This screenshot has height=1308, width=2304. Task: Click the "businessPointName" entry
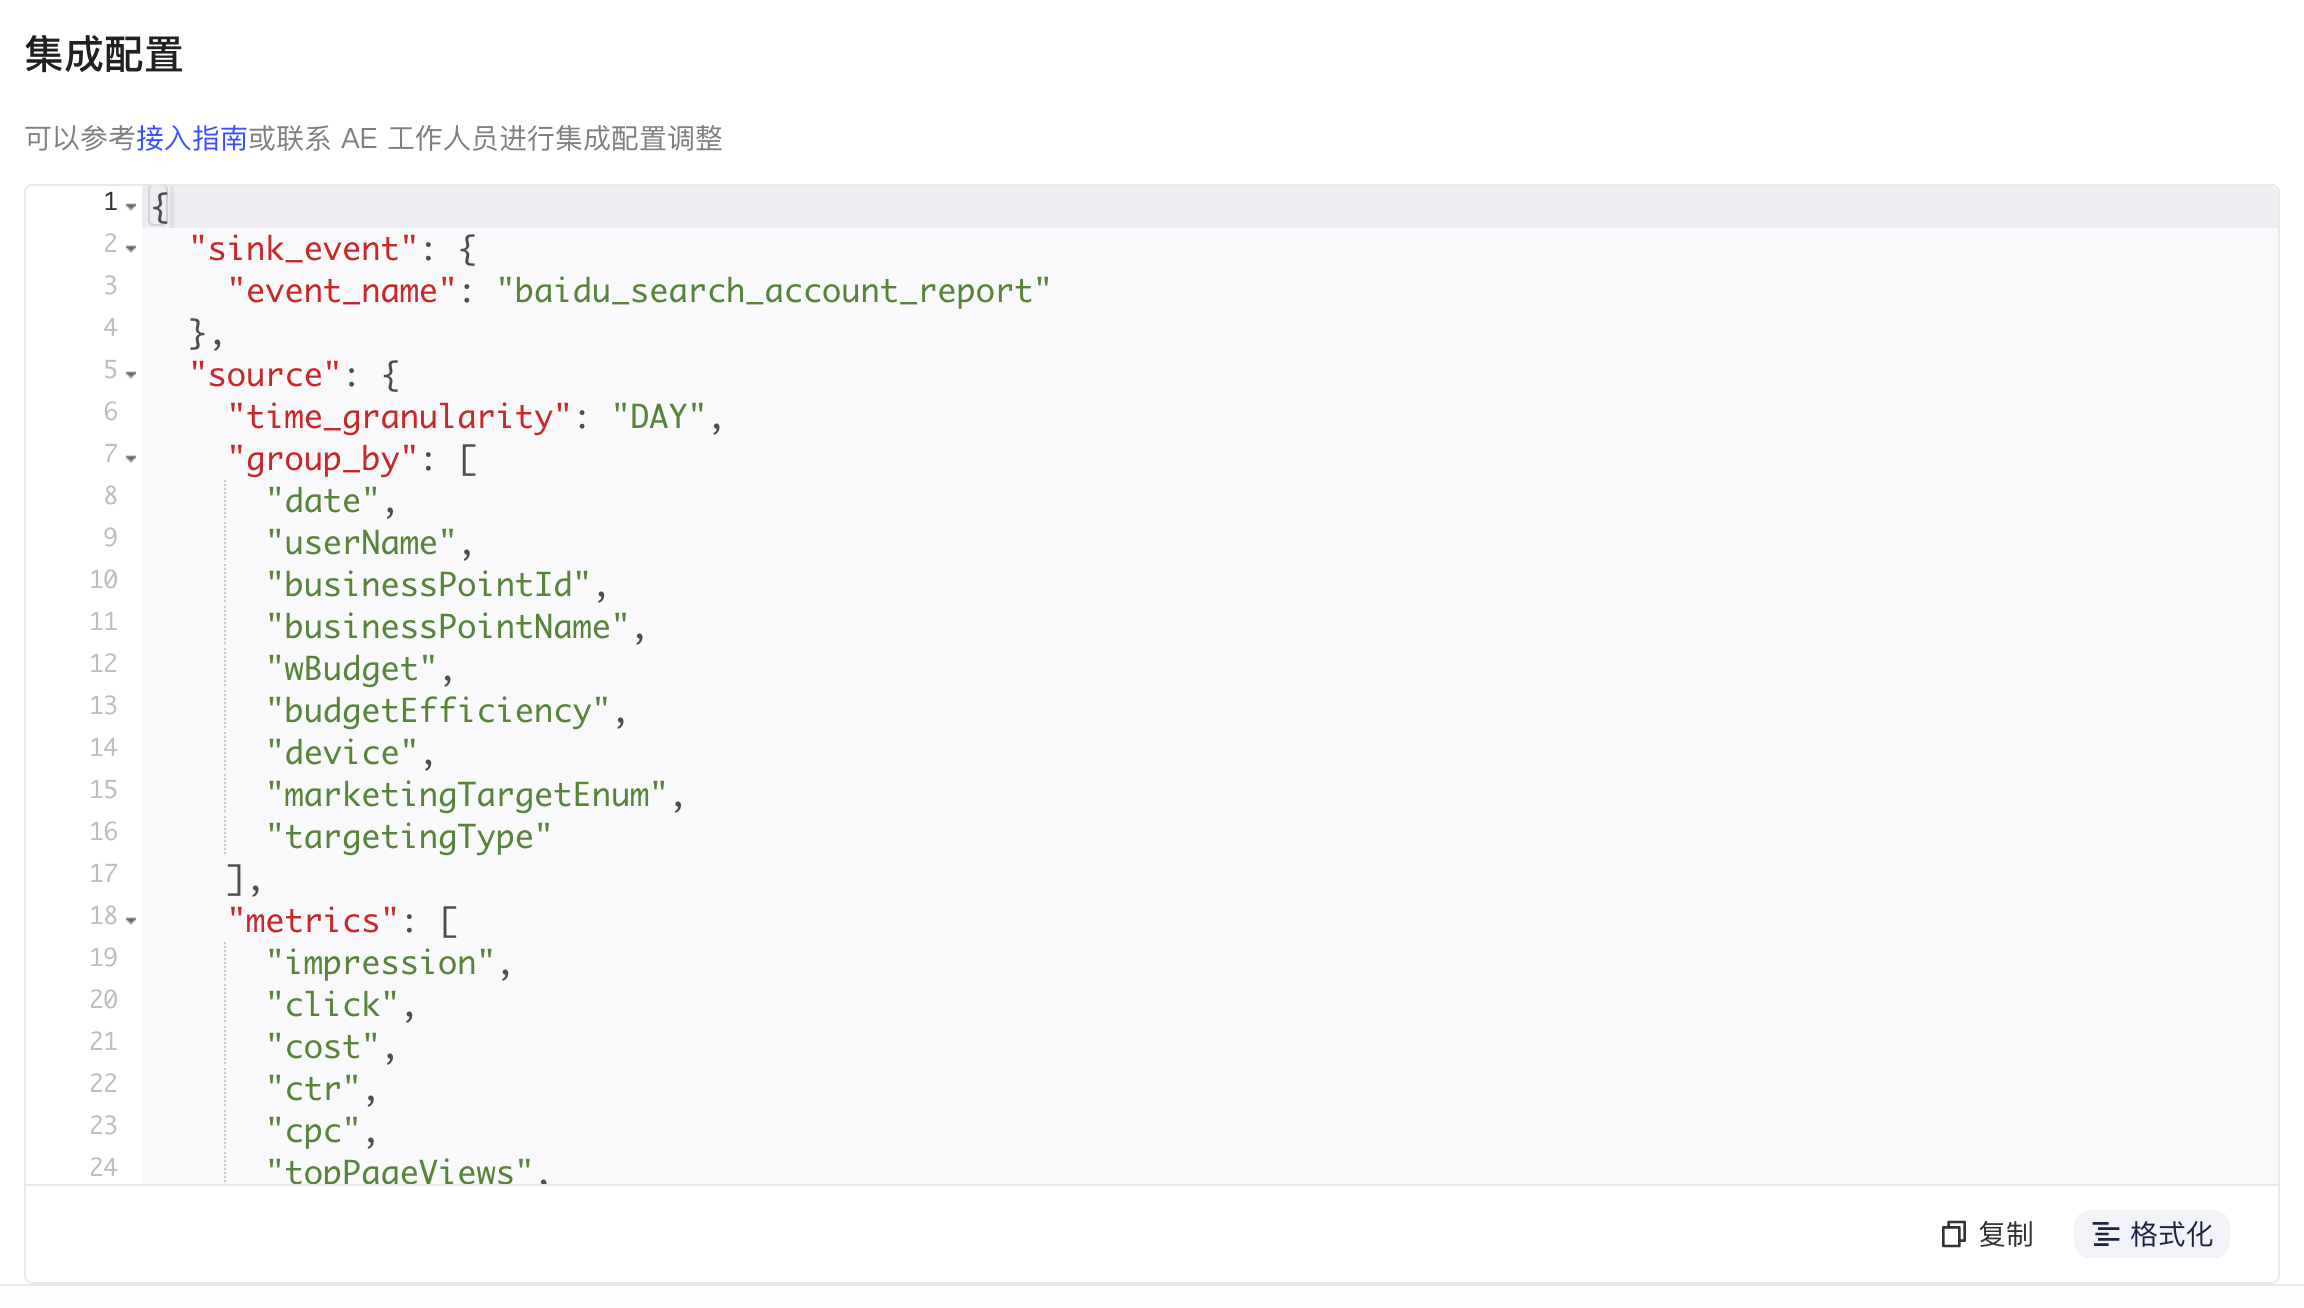(x=447, y=626)
